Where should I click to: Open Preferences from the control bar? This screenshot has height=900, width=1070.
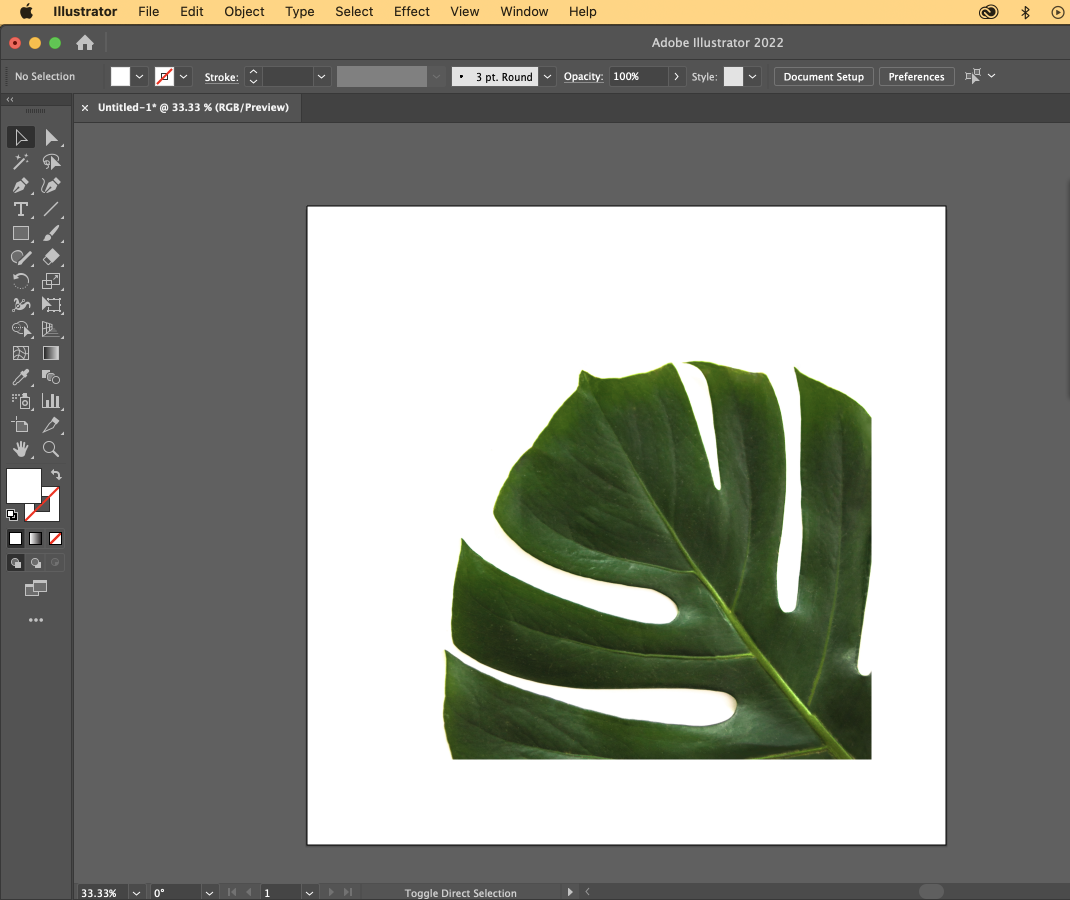click(916, 76)
